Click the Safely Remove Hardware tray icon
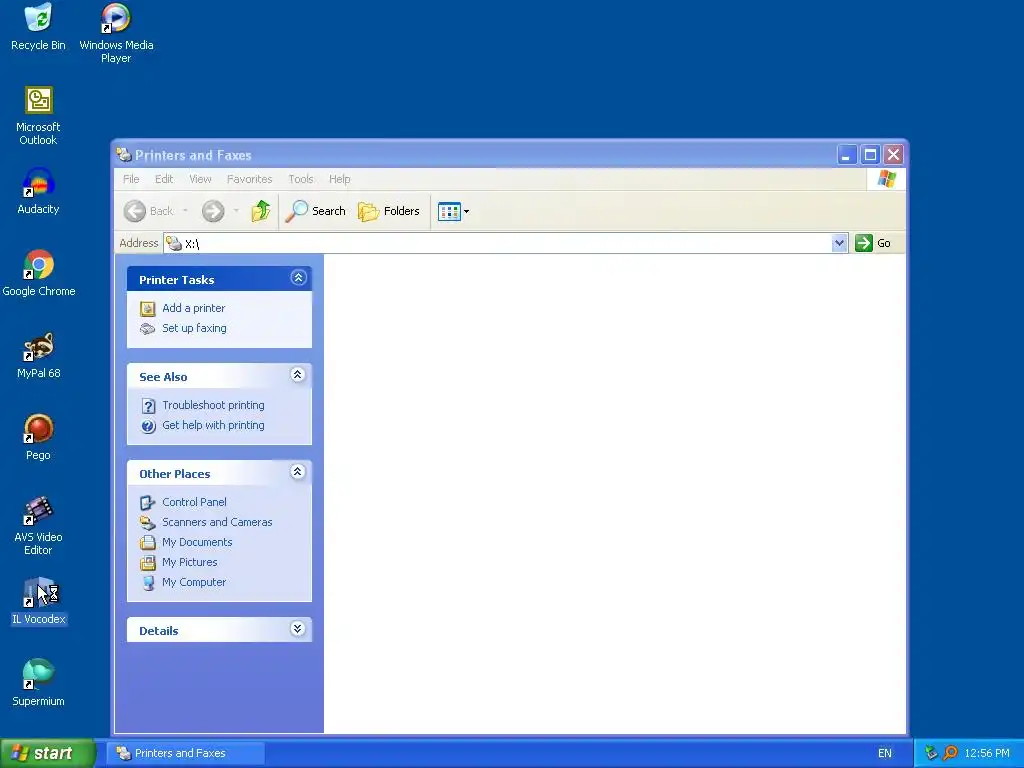Screen dimensions: 1024x768 (x=931, y=753)
